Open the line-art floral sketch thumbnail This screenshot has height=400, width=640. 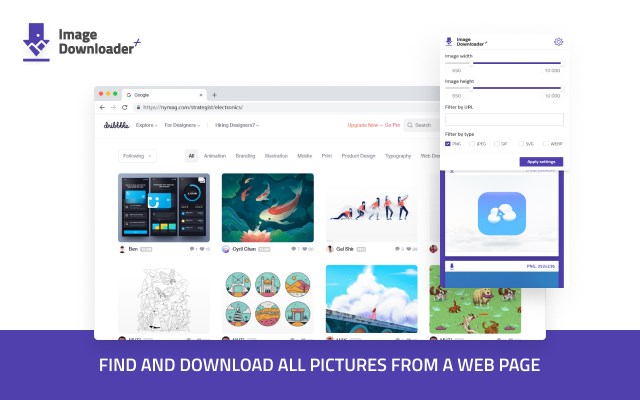pyautogui.click(x=164, y=299)
